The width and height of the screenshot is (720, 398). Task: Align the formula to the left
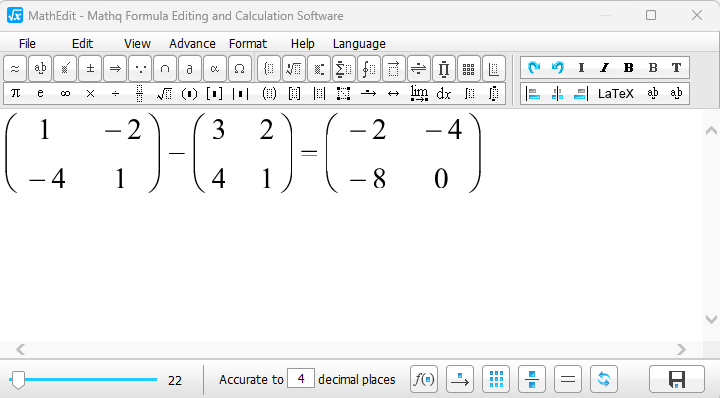(533, 94)
